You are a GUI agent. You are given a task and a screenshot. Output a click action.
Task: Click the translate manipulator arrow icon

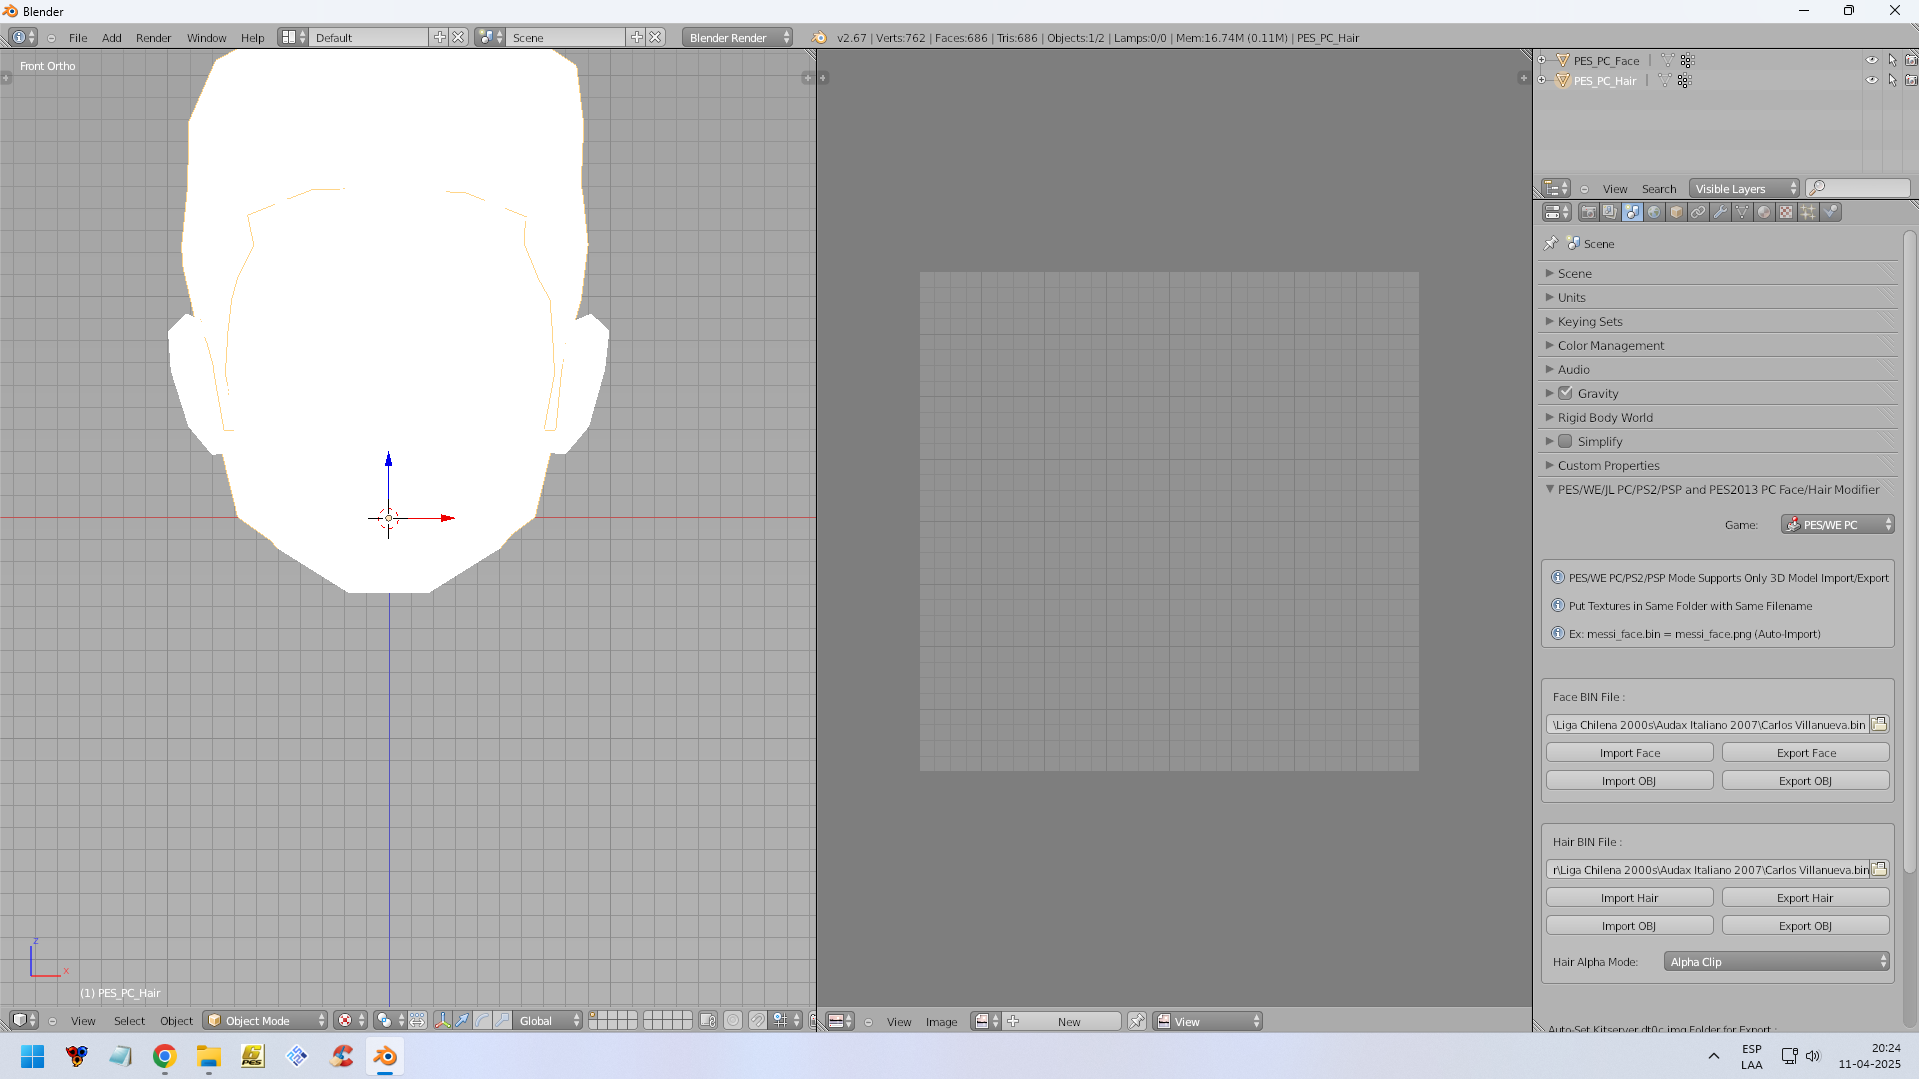pos(463,1020)
